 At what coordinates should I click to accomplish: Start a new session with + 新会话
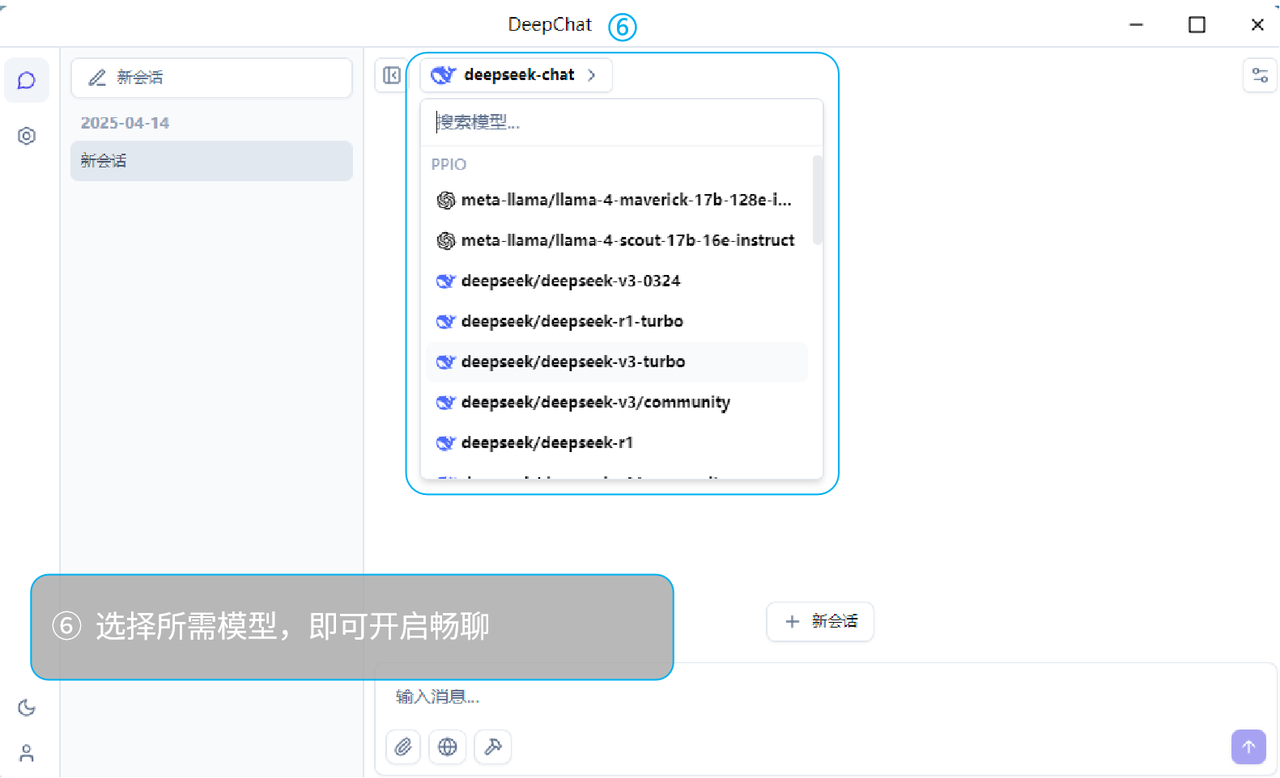820,621
